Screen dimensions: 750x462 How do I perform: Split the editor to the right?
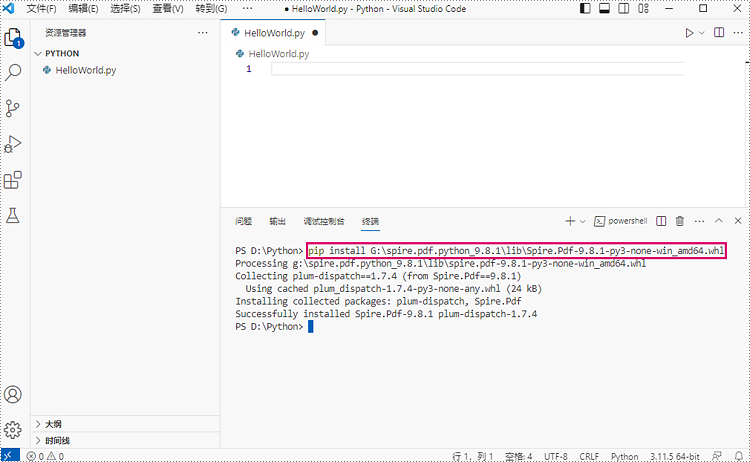click(719, 33)
